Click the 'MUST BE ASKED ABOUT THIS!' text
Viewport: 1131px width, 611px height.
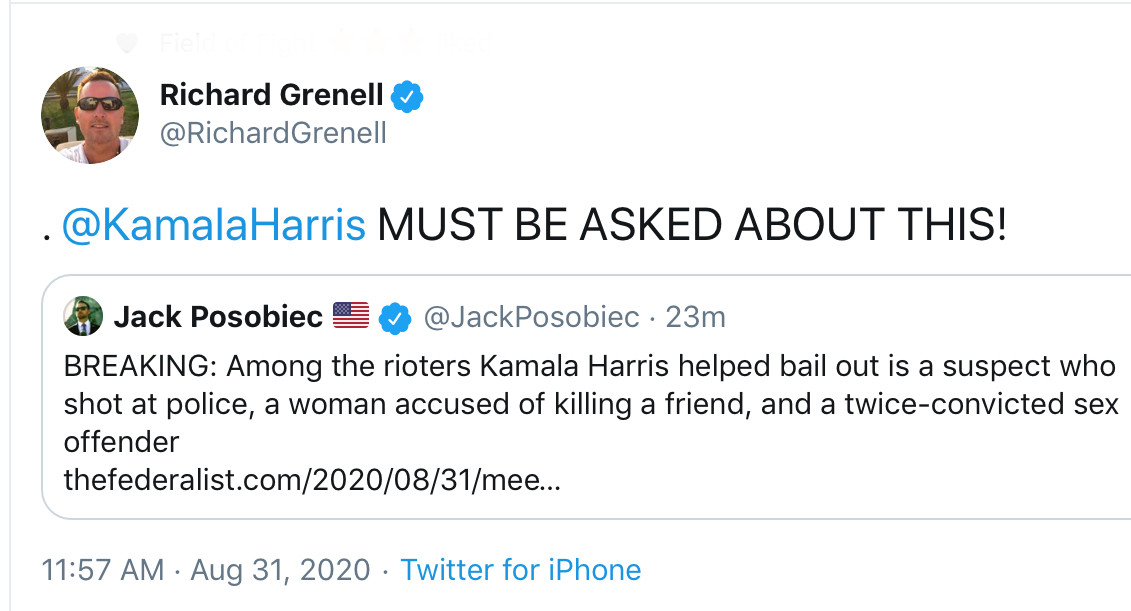(691, 226)
